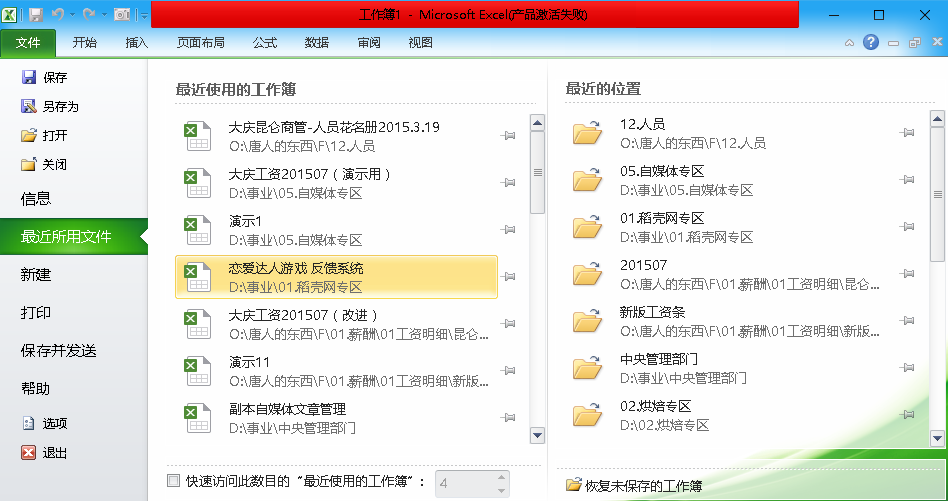The height and width of the screenshot is (501, 948).
Task: Switch to the 文件 tab
Action: pos(28,43)
